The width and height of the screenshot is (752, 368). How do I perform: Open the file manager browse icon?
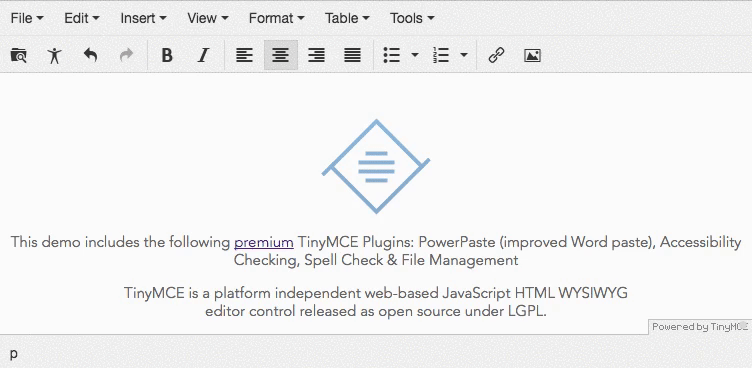(19, 56)
